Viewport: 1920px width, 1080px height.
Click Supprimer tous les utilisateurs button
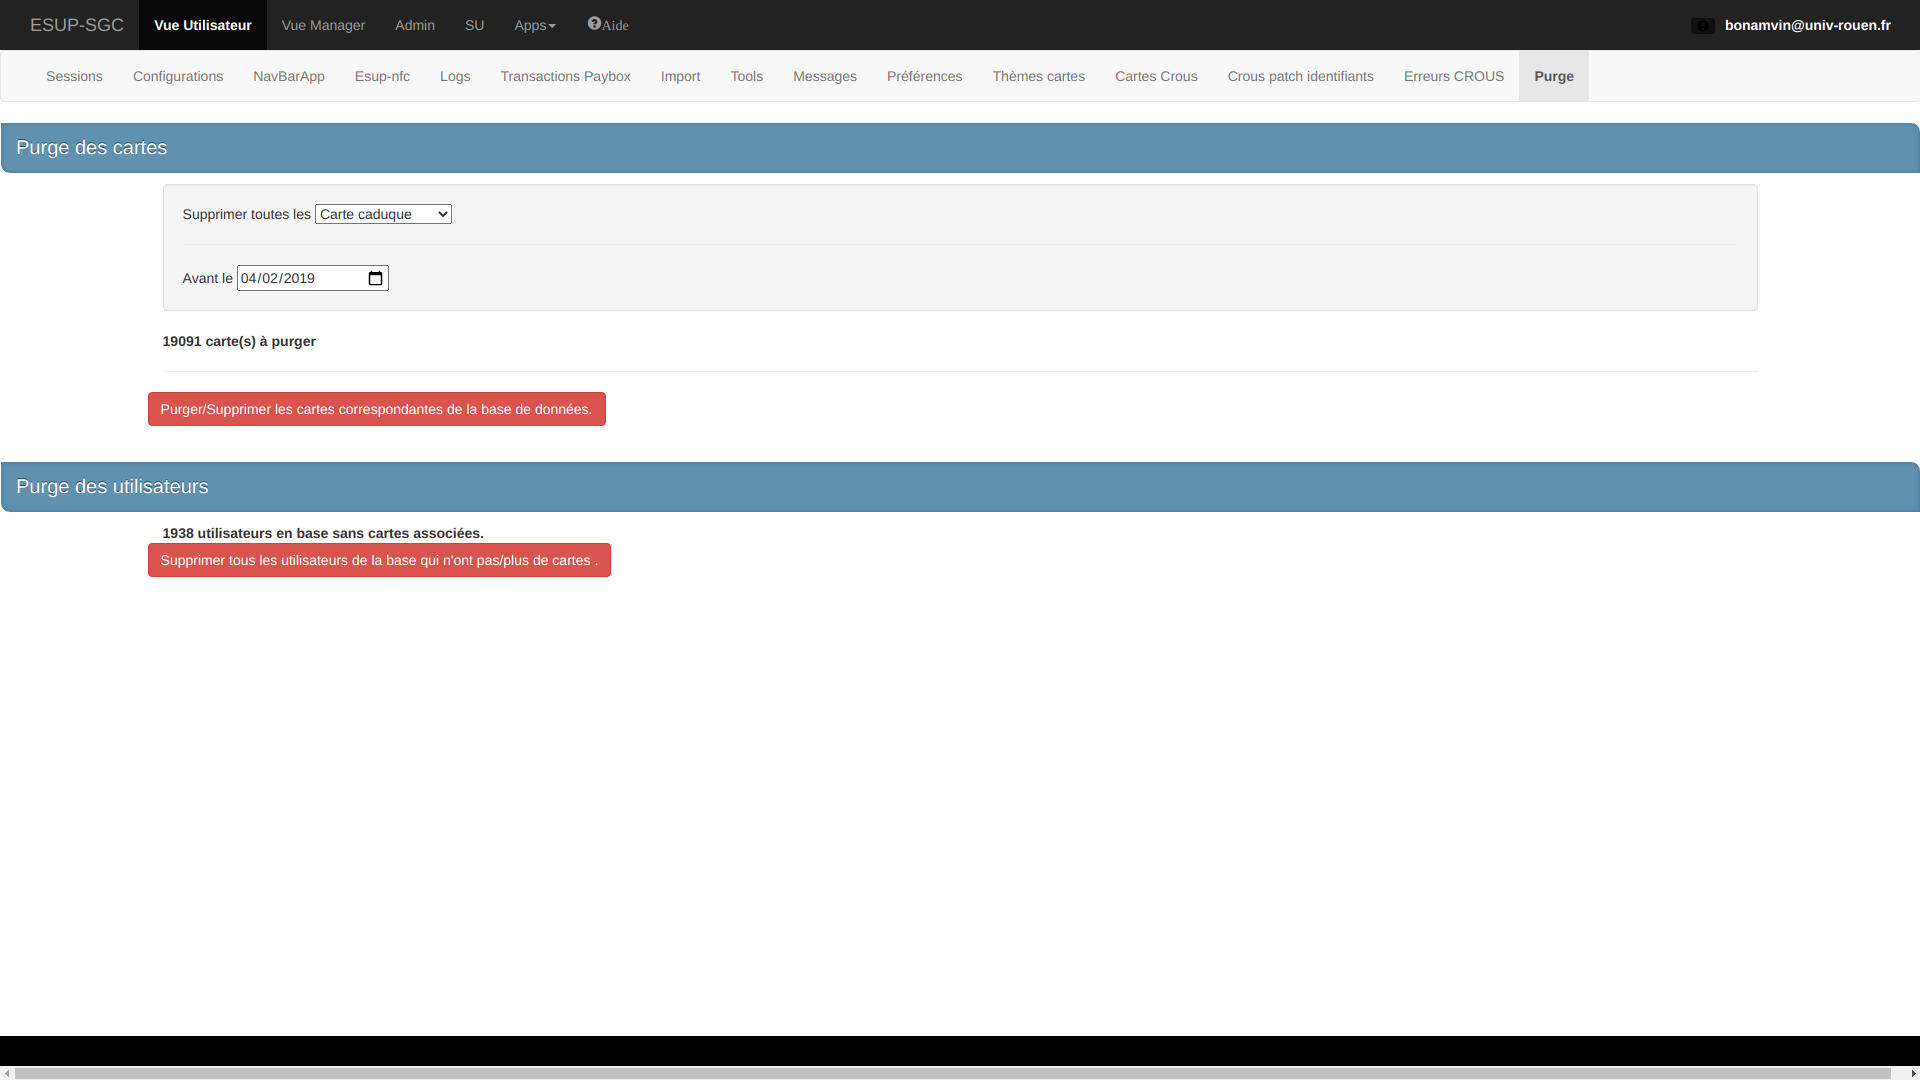click(379, 560)
